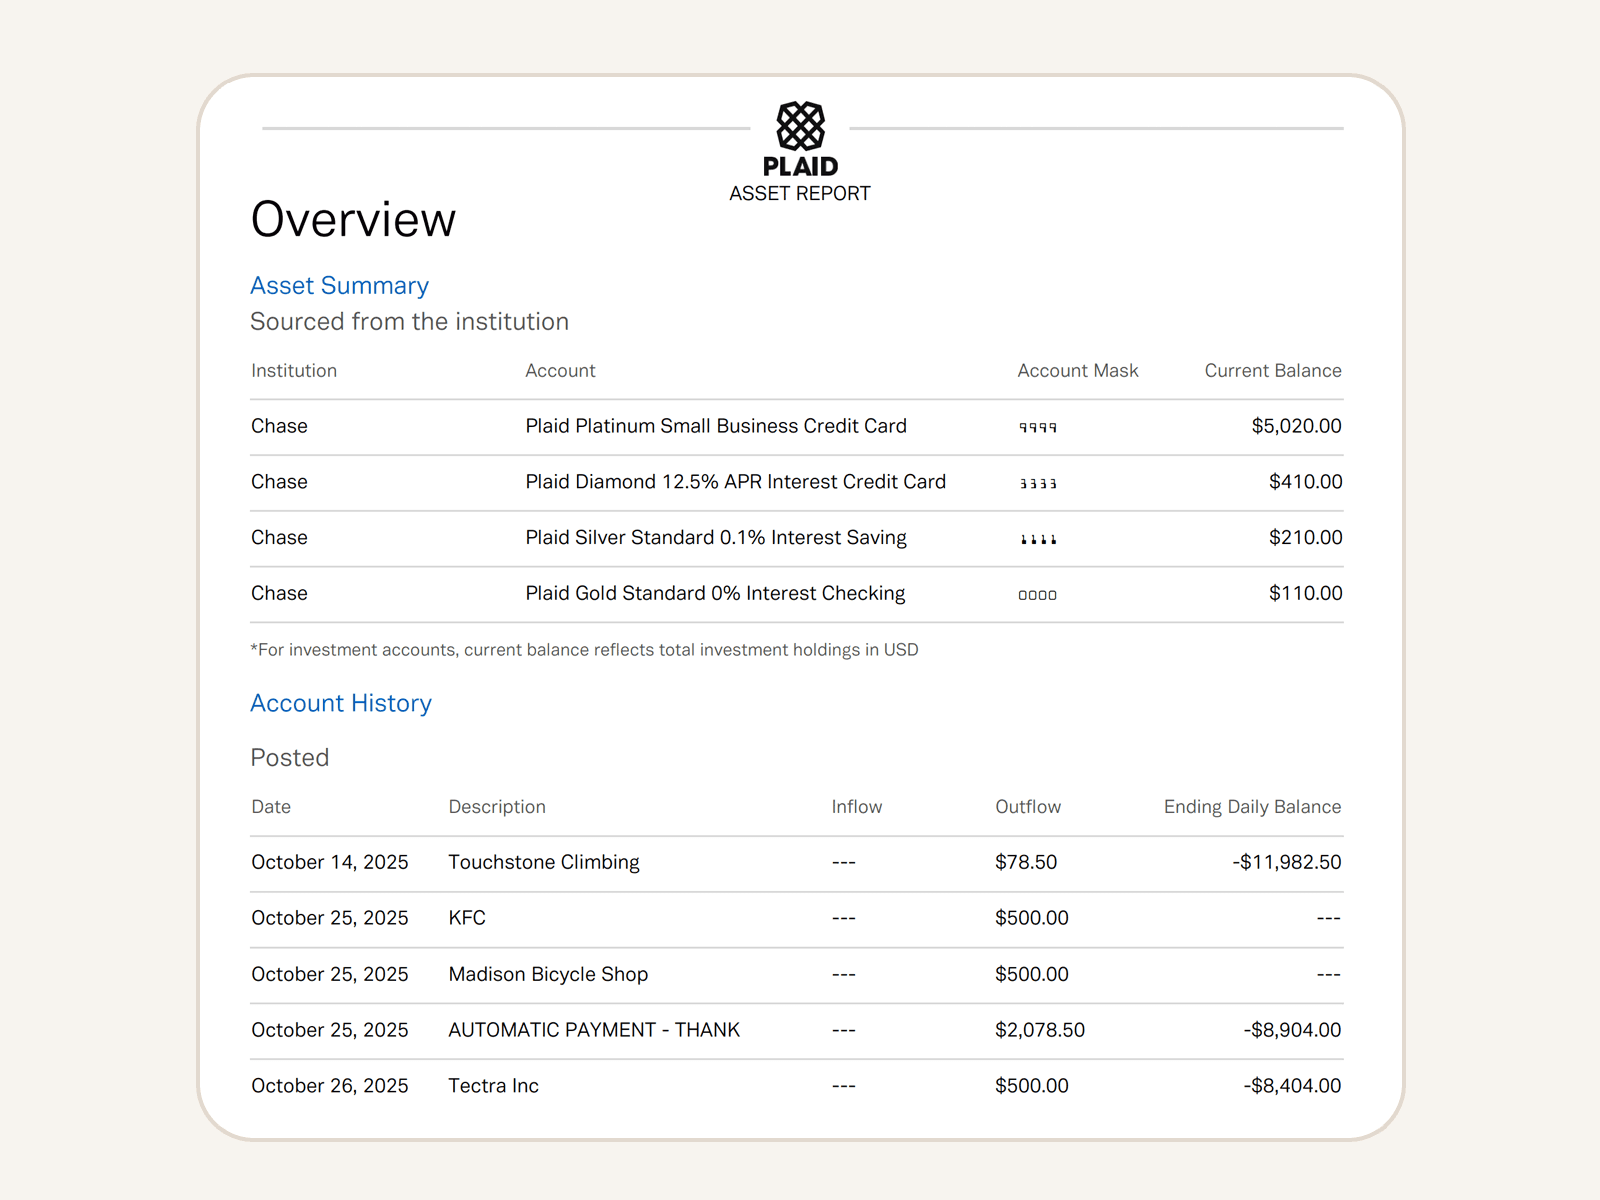Screen dimensions: 1600x1200
Task: Click the ASSET REPORT label under logo
Action: pyautogui.click(x=800, y=193)
